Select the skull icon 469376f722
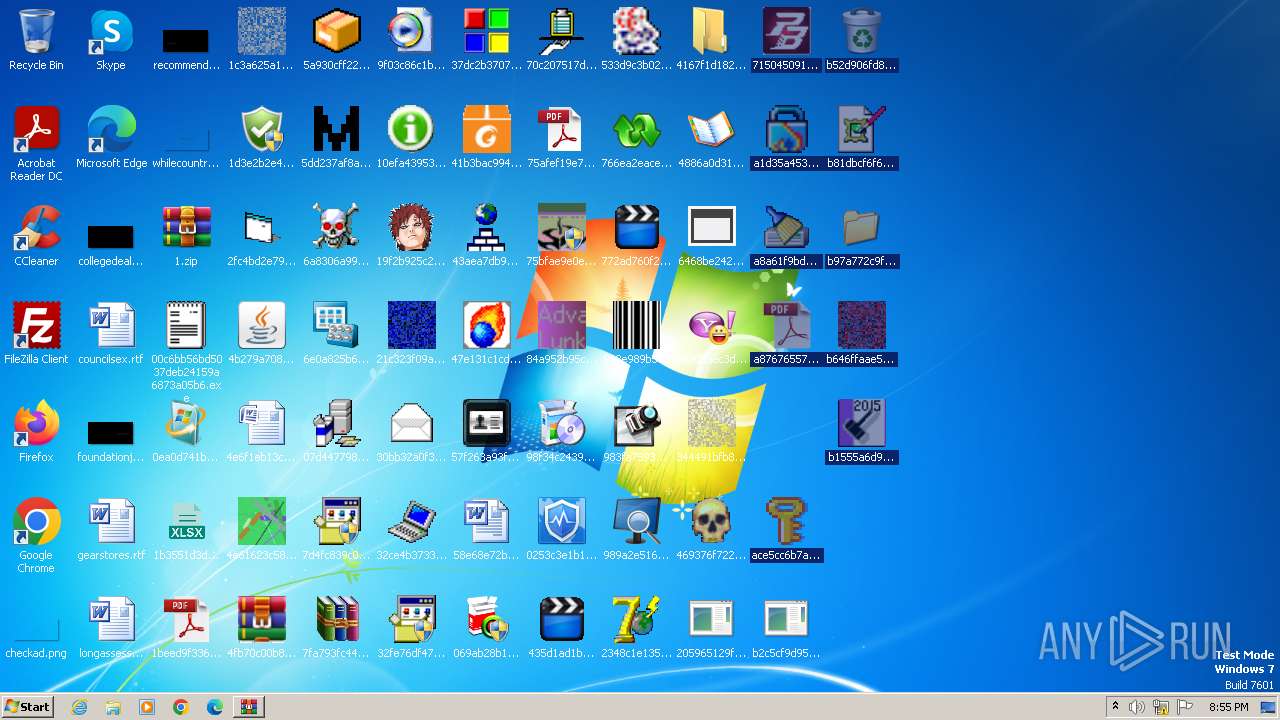The height and width of the screenshot is (720, 1280). tap(711, 530)
